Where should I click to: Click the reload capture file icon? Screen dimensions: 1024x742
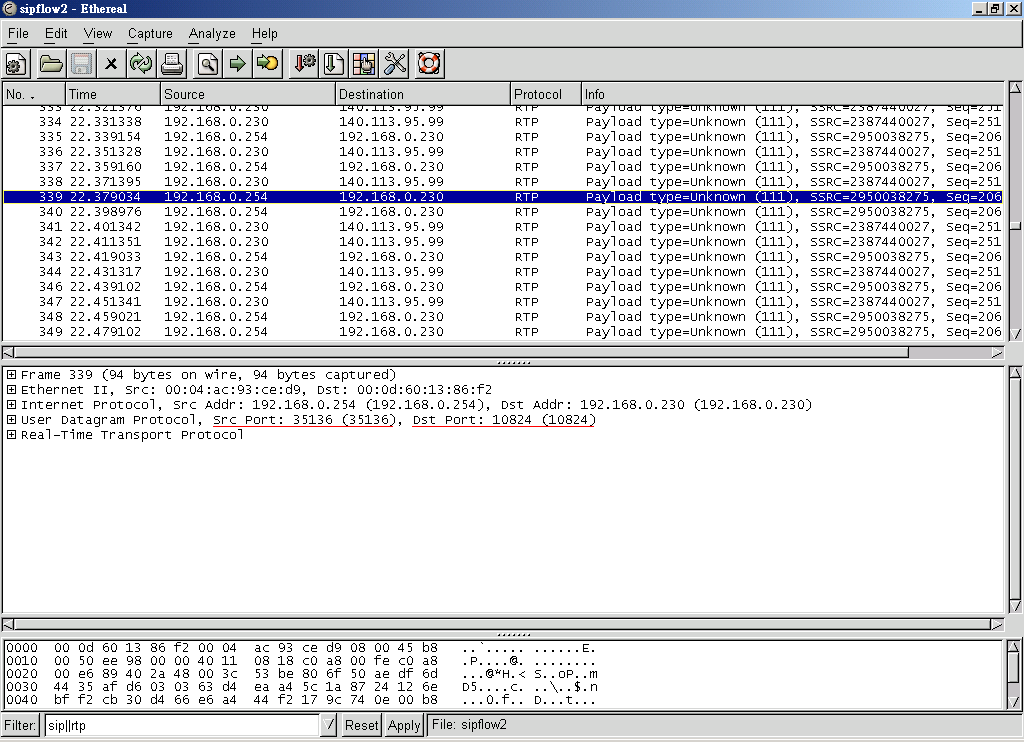(141, 65)
